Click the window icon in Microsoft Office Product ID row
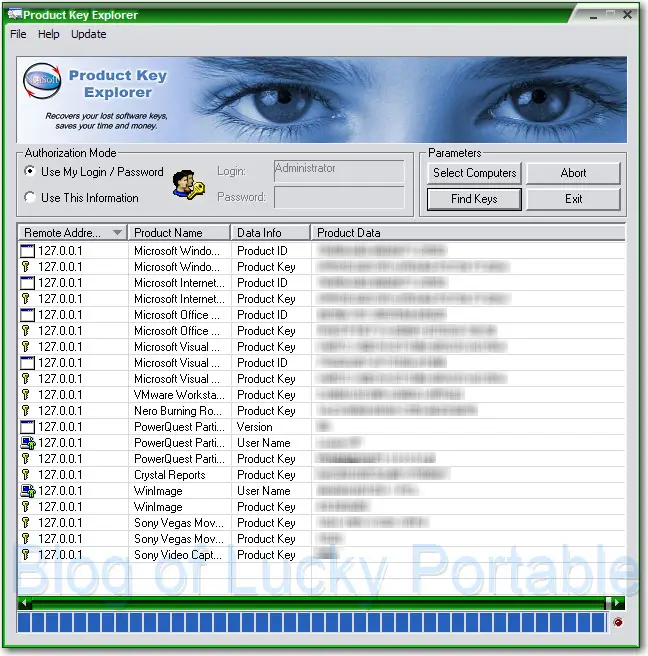 click(x=27, y=315)
